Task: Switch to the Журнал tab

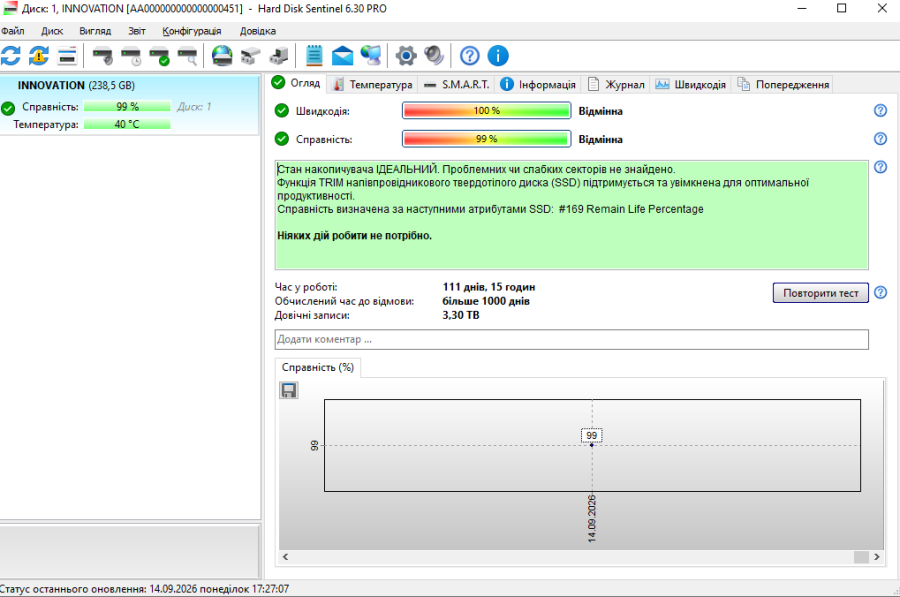Action: coord(616,84)
